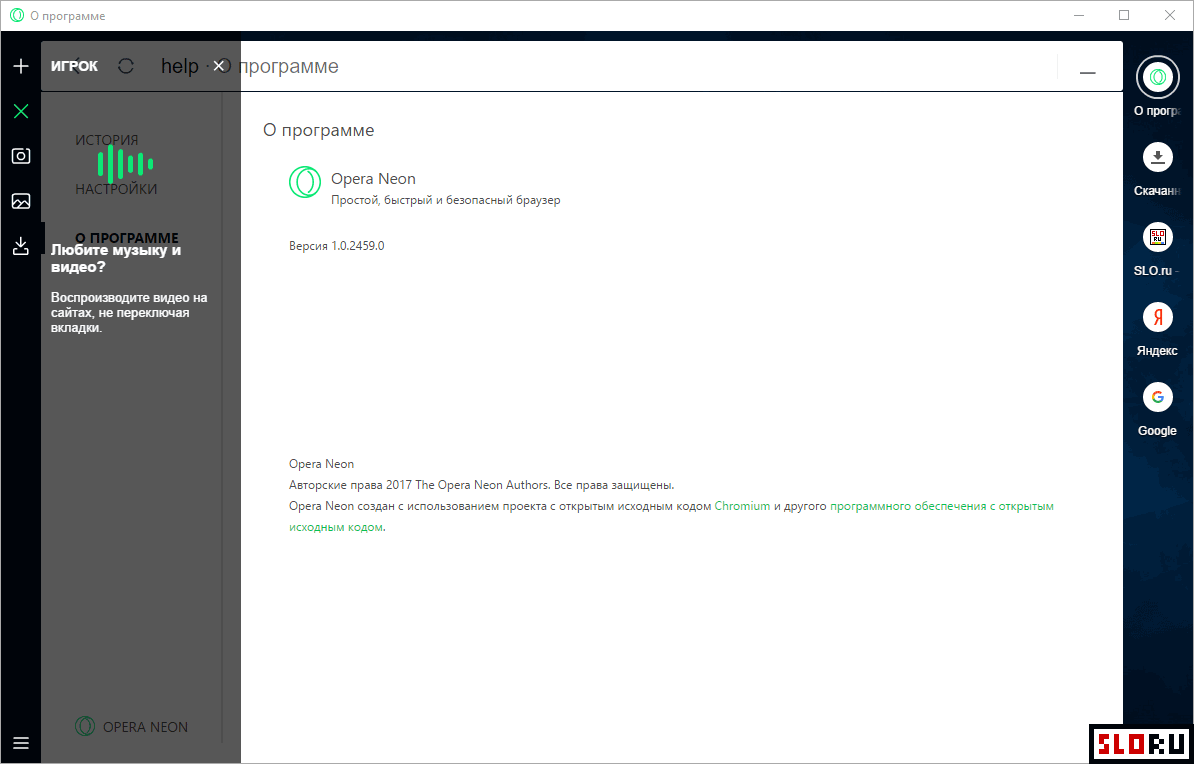
Task: Click the Opera icon in the window title bar
Action: tap(17, 16)
